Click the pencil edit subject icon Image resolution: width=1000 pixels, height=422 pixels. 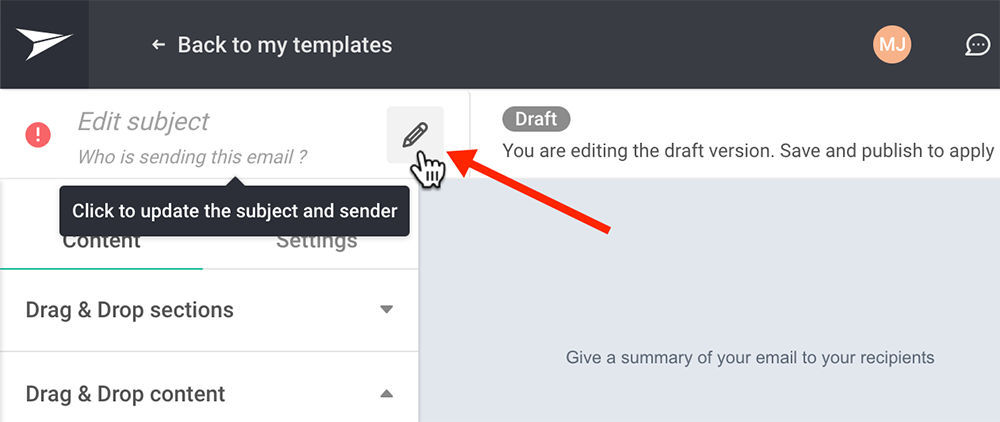coord(415,135)
